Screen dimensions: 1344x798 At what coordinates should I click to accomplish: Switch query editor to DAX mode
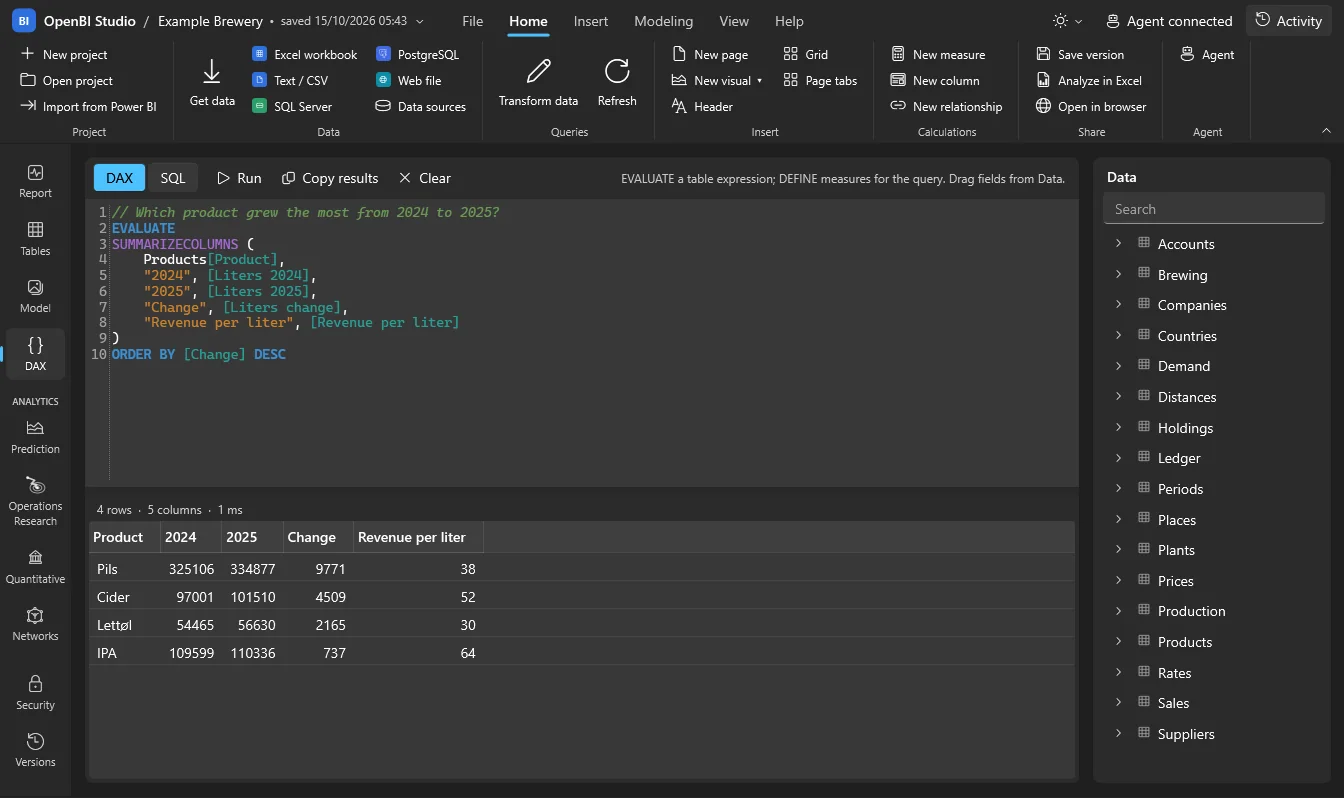click(119, 178)
